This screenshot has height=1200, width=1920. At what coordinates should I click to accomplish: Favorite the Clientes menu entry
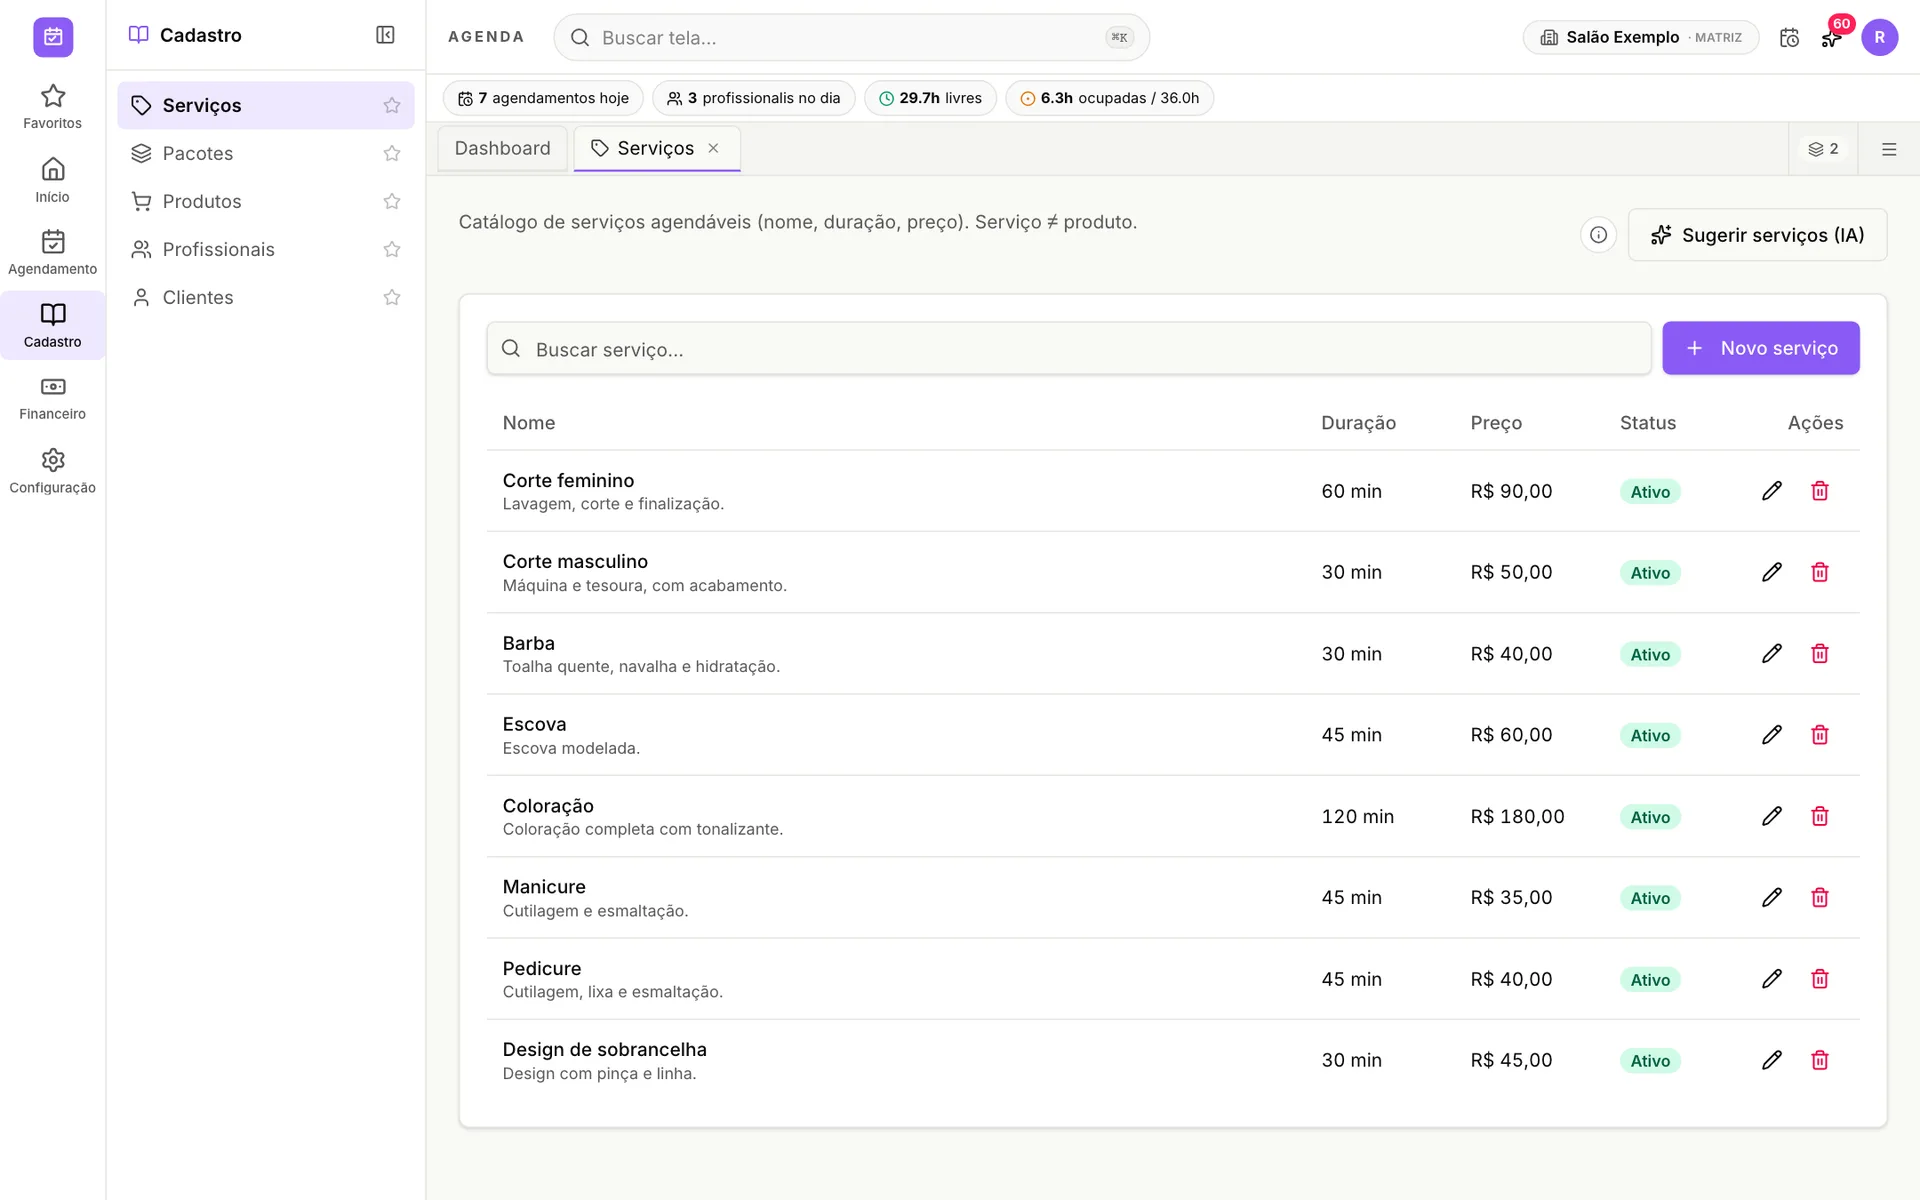[x=392, y=297]
